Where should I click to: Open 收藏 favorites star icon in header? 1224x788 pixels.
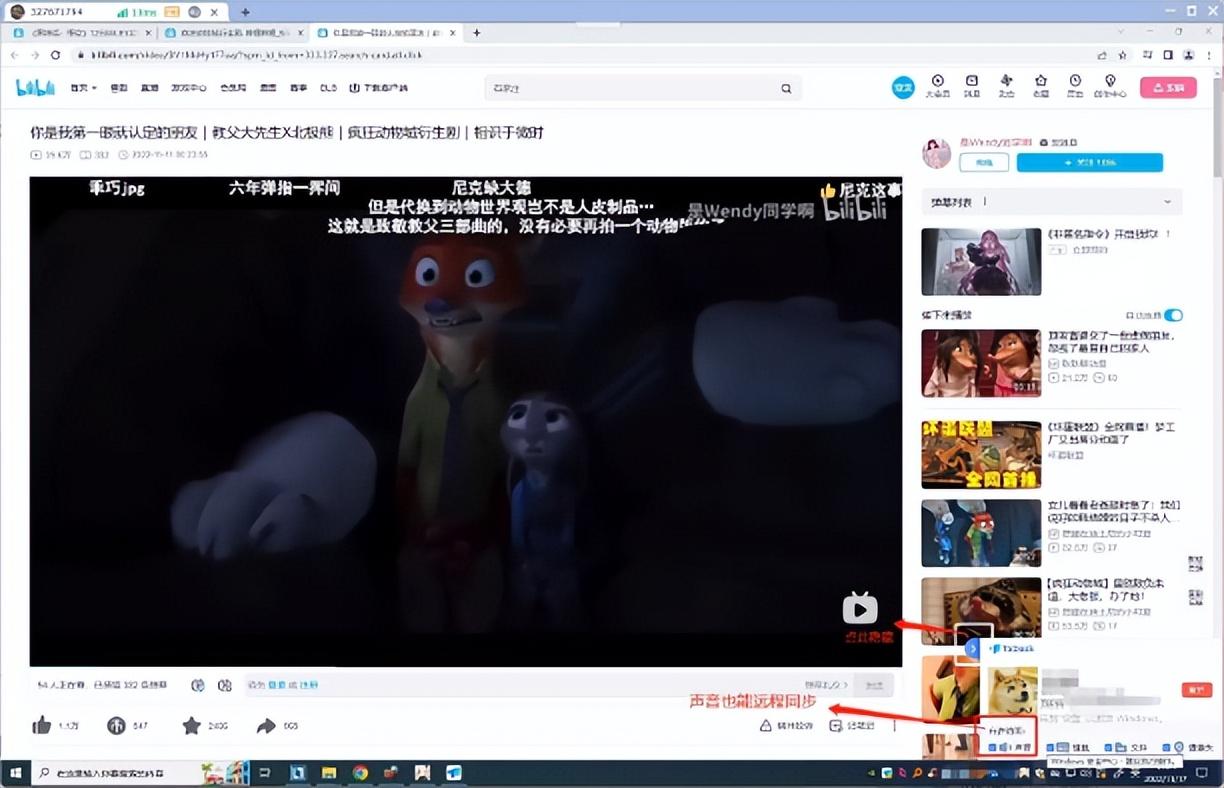1041,86
